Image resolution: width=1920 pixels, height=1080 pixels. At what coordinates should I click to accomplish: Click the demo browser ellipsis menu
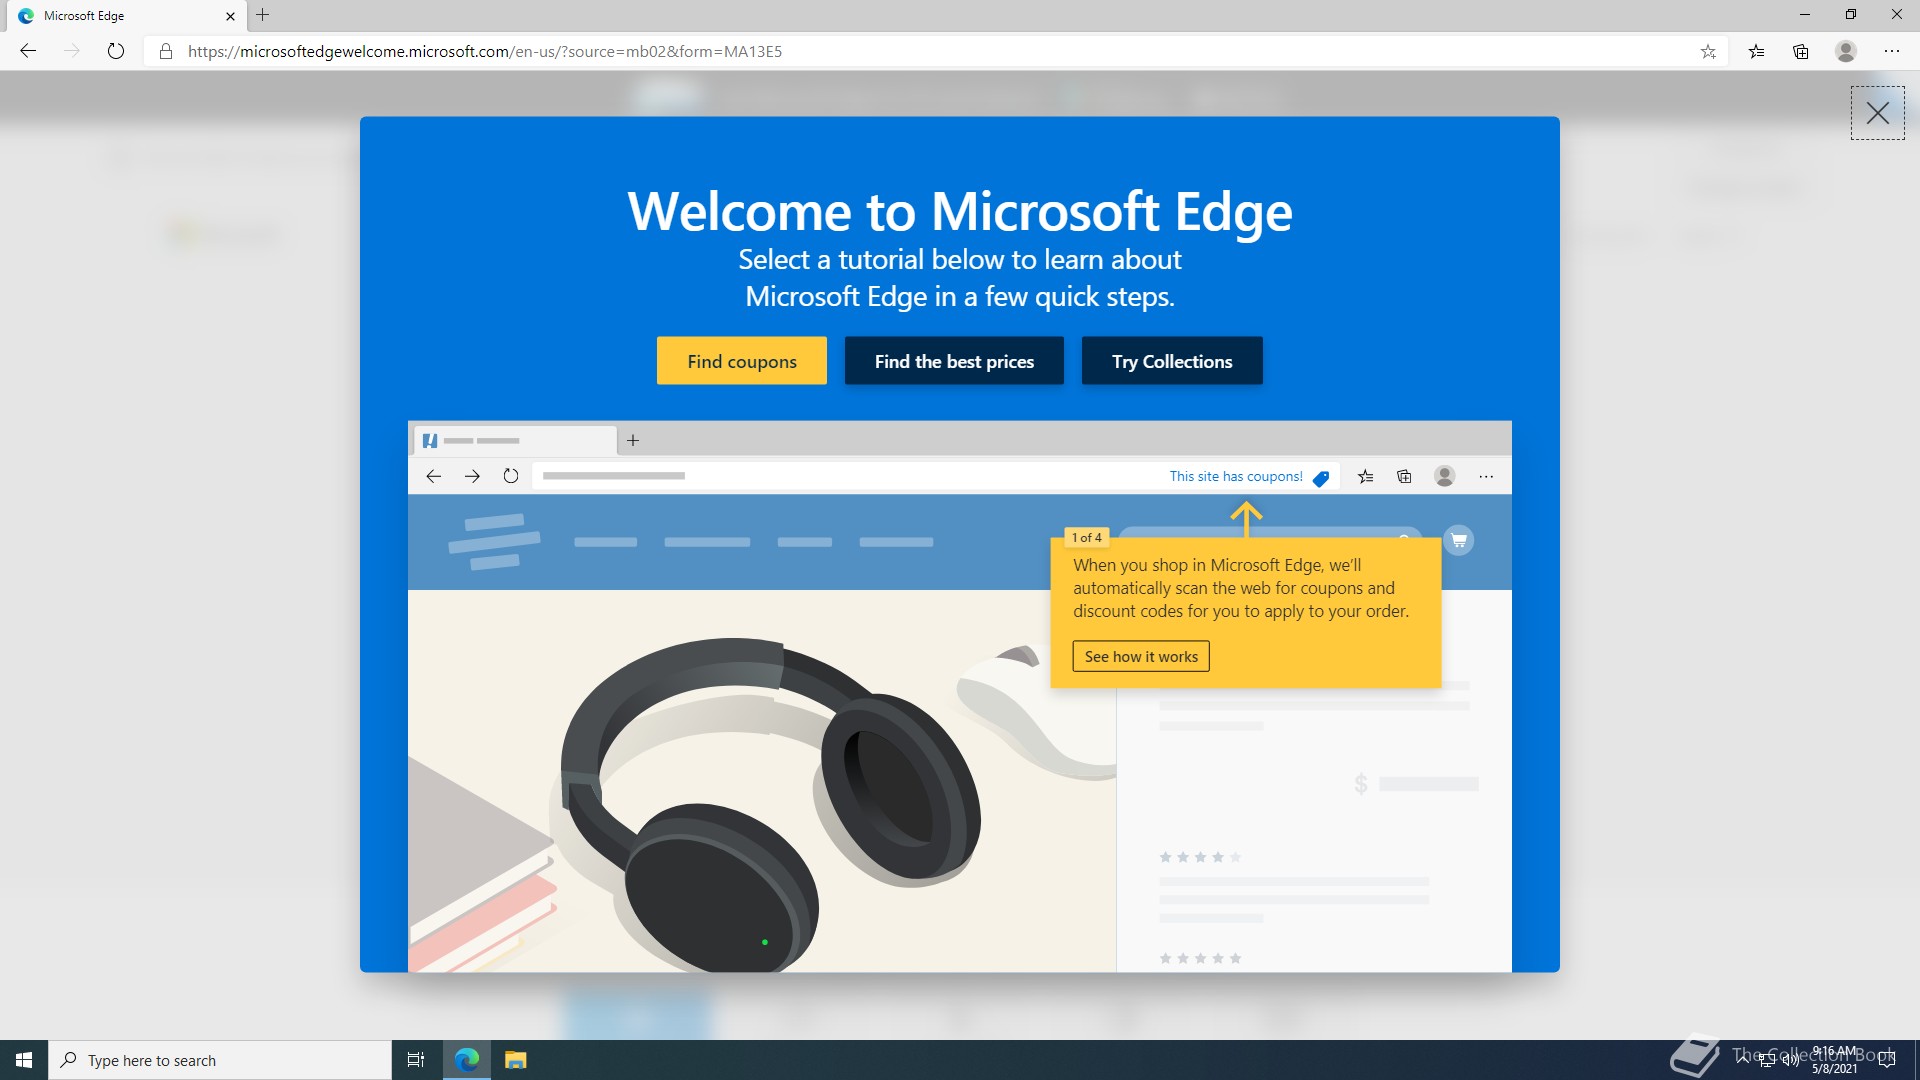pos(1486,476)
